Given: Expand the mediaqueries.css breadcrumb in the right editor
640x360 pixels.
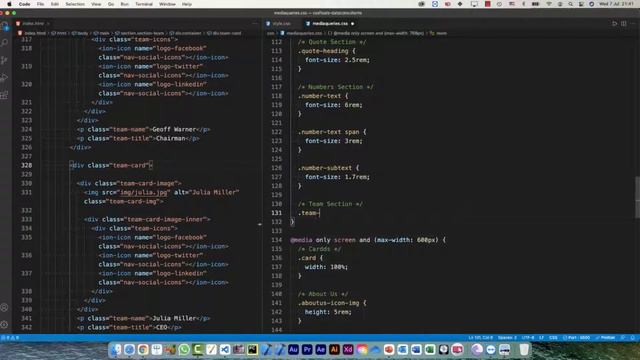Looking at the screenshot, I should pyautogui.click(x=301, y=33).
